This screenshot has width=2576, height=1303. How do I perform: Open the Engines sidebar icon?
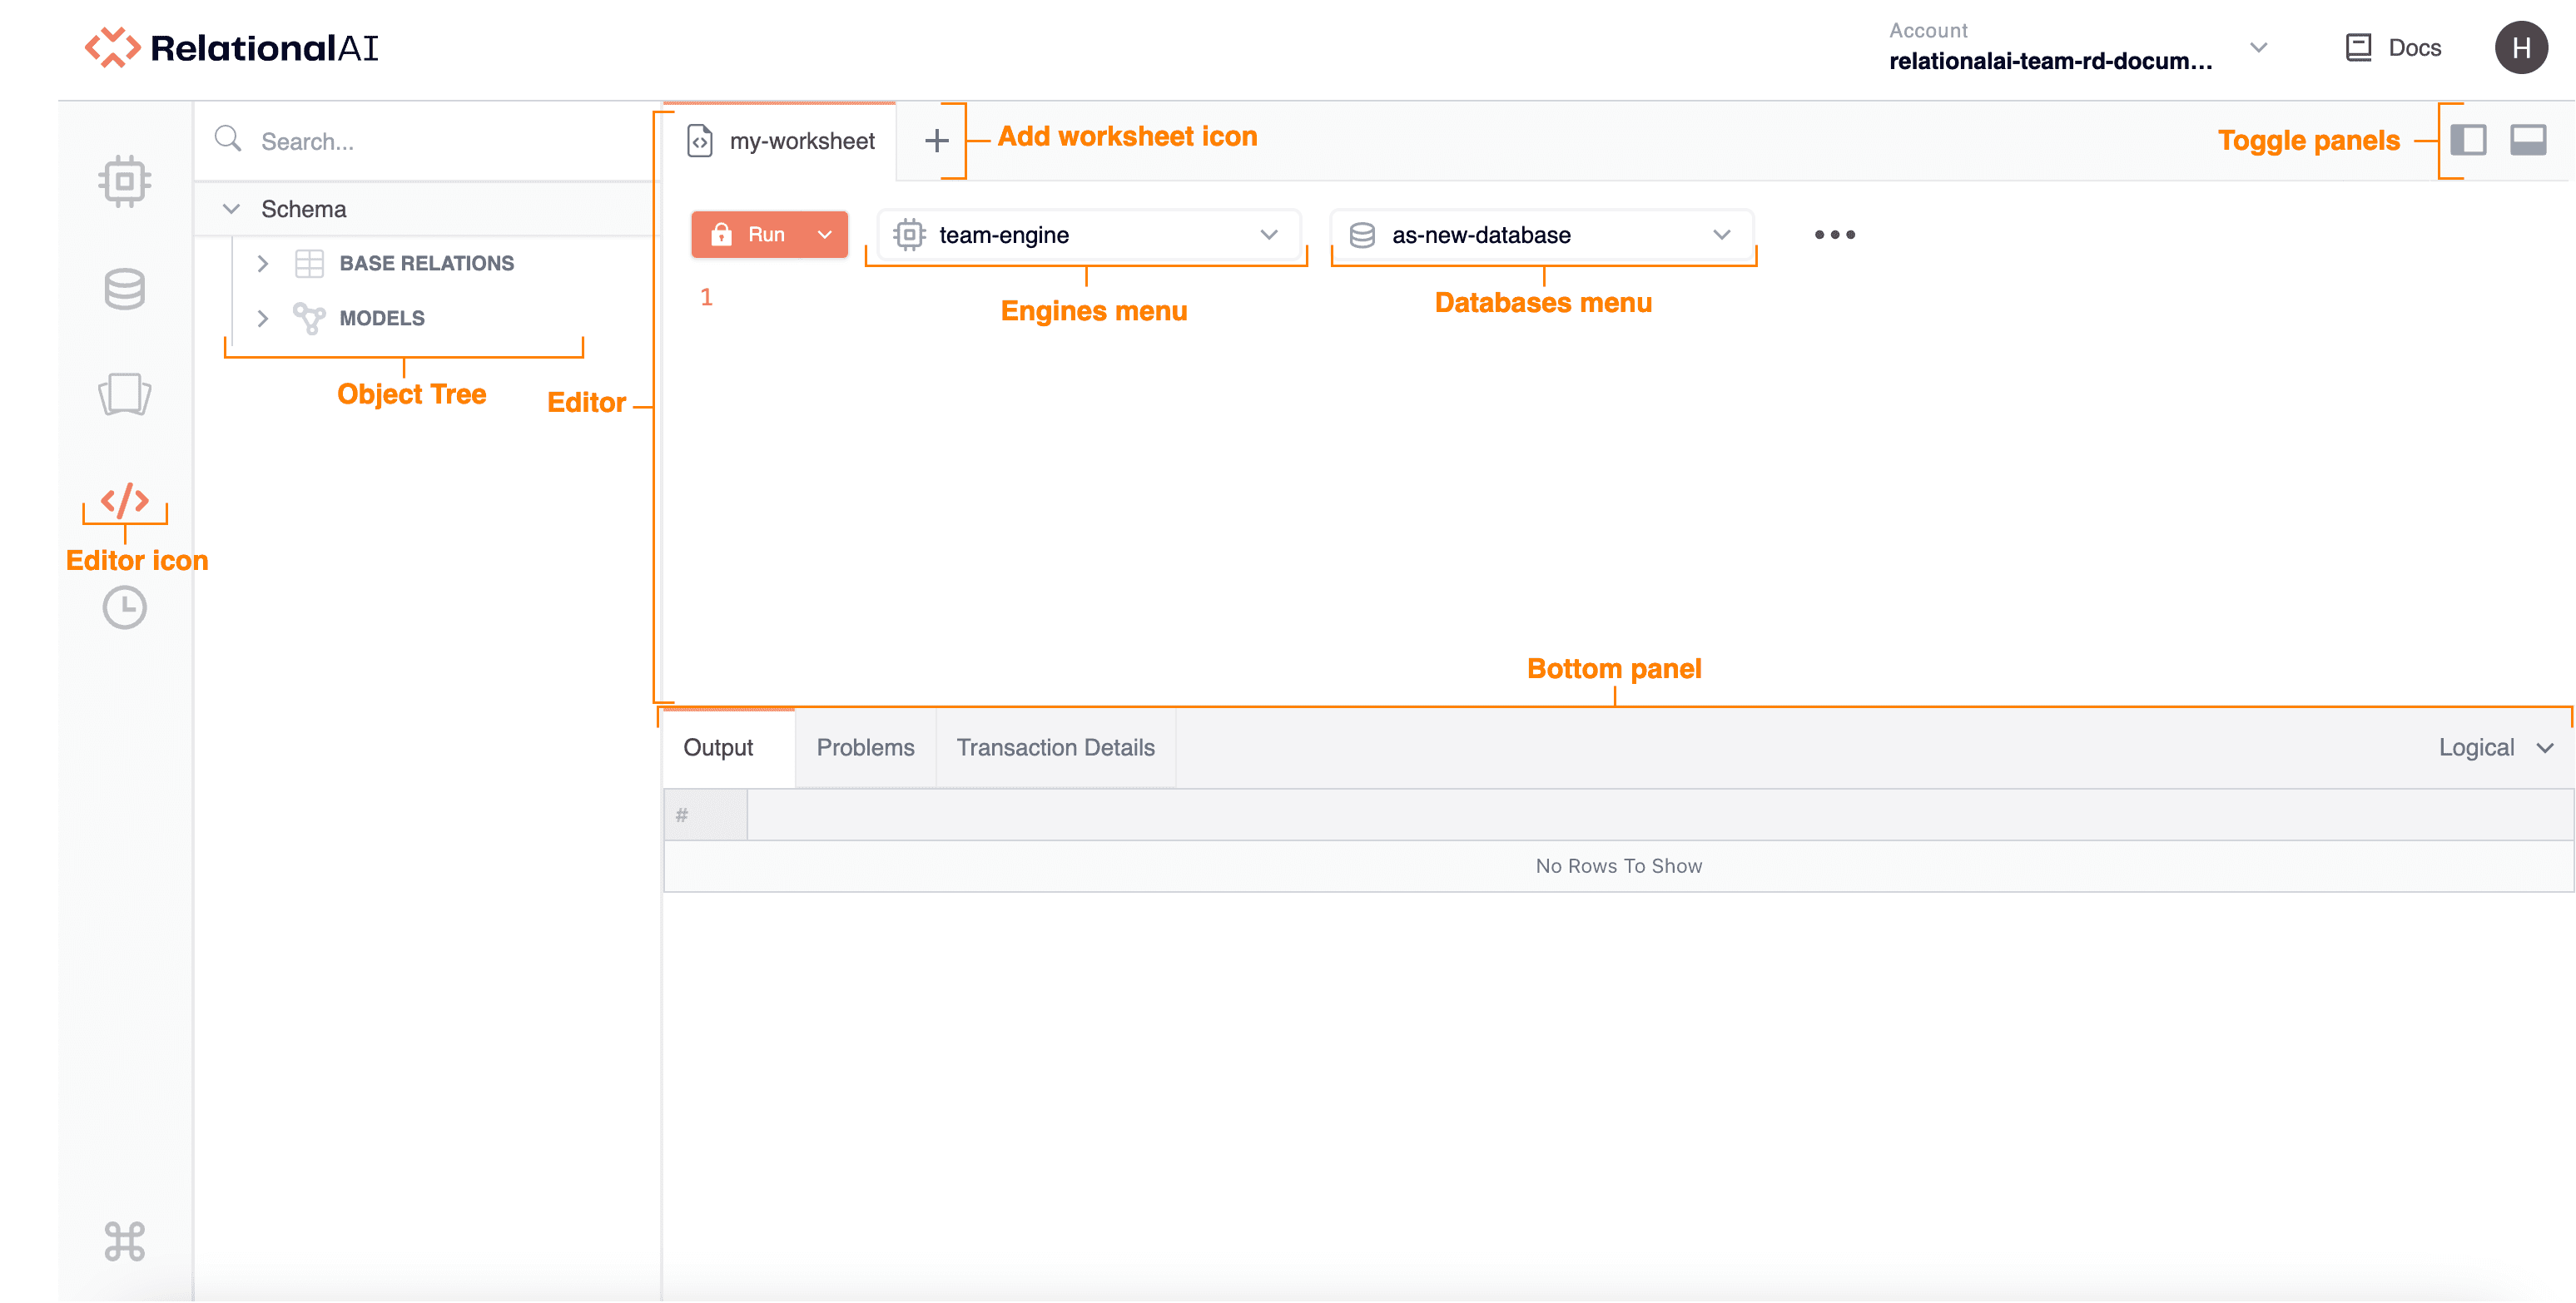(124, 181)
